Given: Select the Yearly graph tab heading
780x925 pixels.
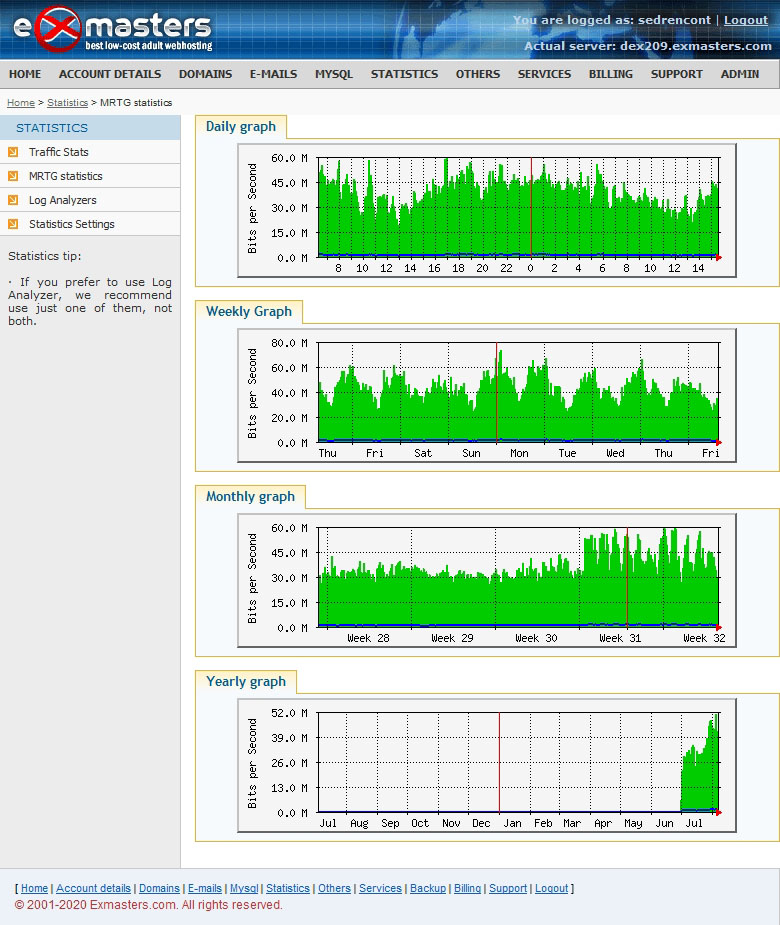Looking at the screenshot, I should (245, 681).
